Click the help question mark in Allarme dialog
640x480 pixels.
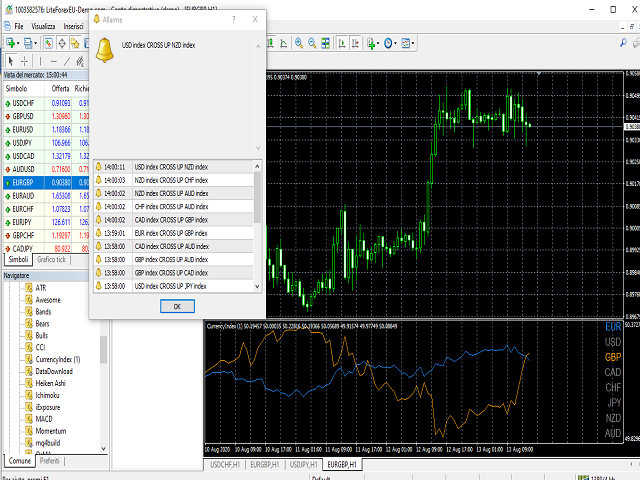234,19
